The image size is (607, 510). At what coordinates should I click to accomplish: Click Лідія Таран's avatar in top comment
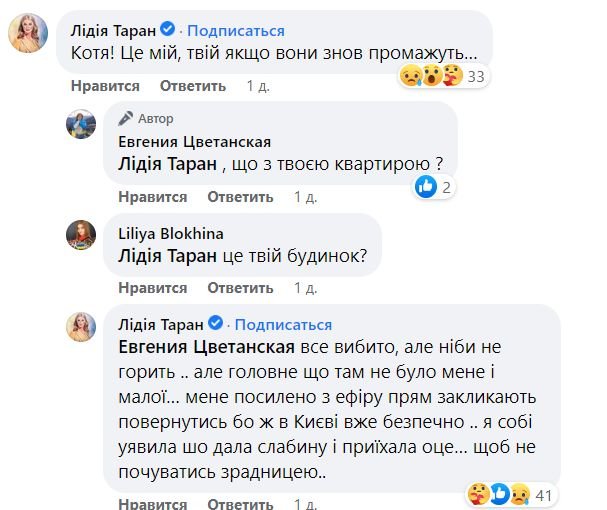point(26,36)
